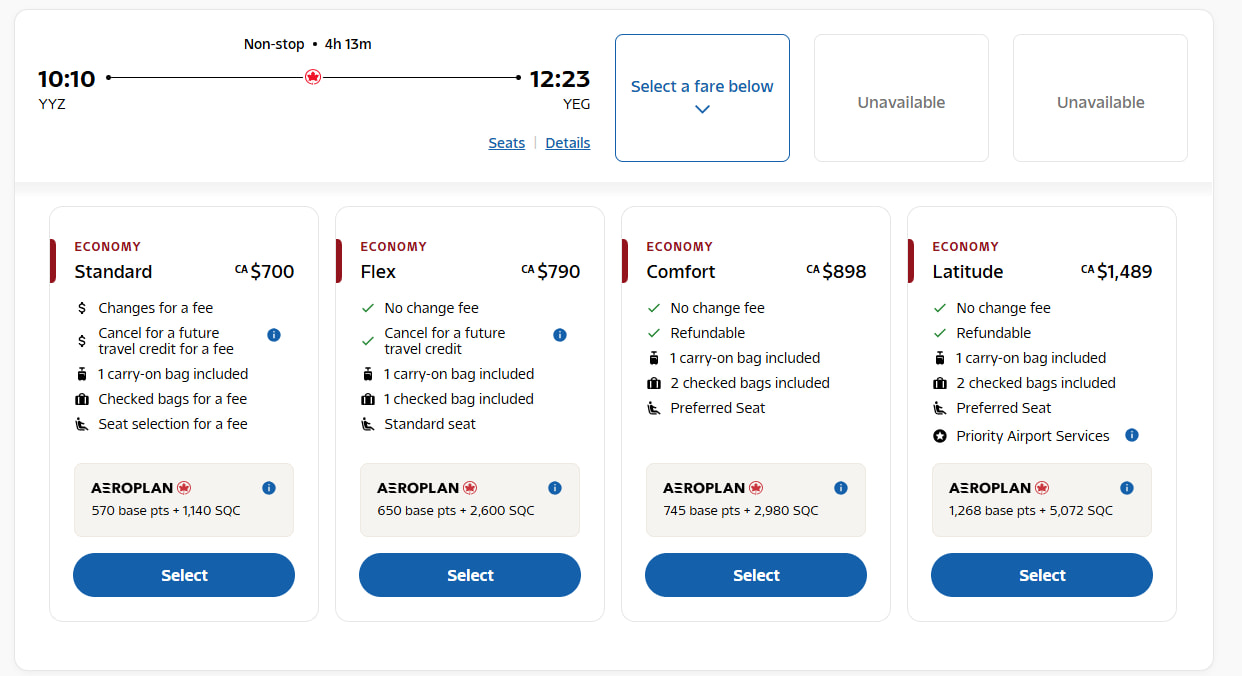Screen dimensions: 1242x676
Task: Click dollar icon beside Changes for a fee
Action: click(82, 308)
